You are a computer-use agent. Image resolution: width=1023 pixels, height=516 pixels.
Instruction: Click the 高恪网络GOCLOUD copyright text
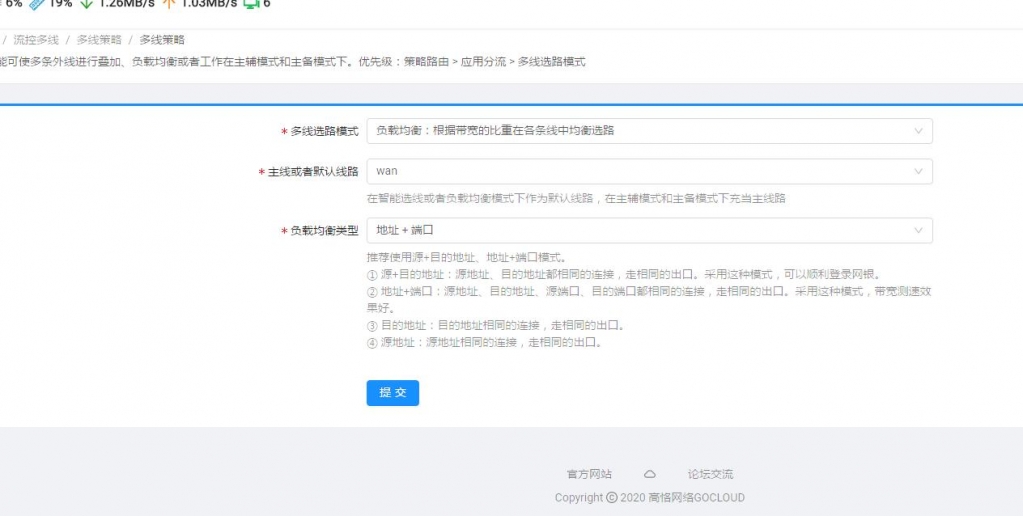[696, 498]
